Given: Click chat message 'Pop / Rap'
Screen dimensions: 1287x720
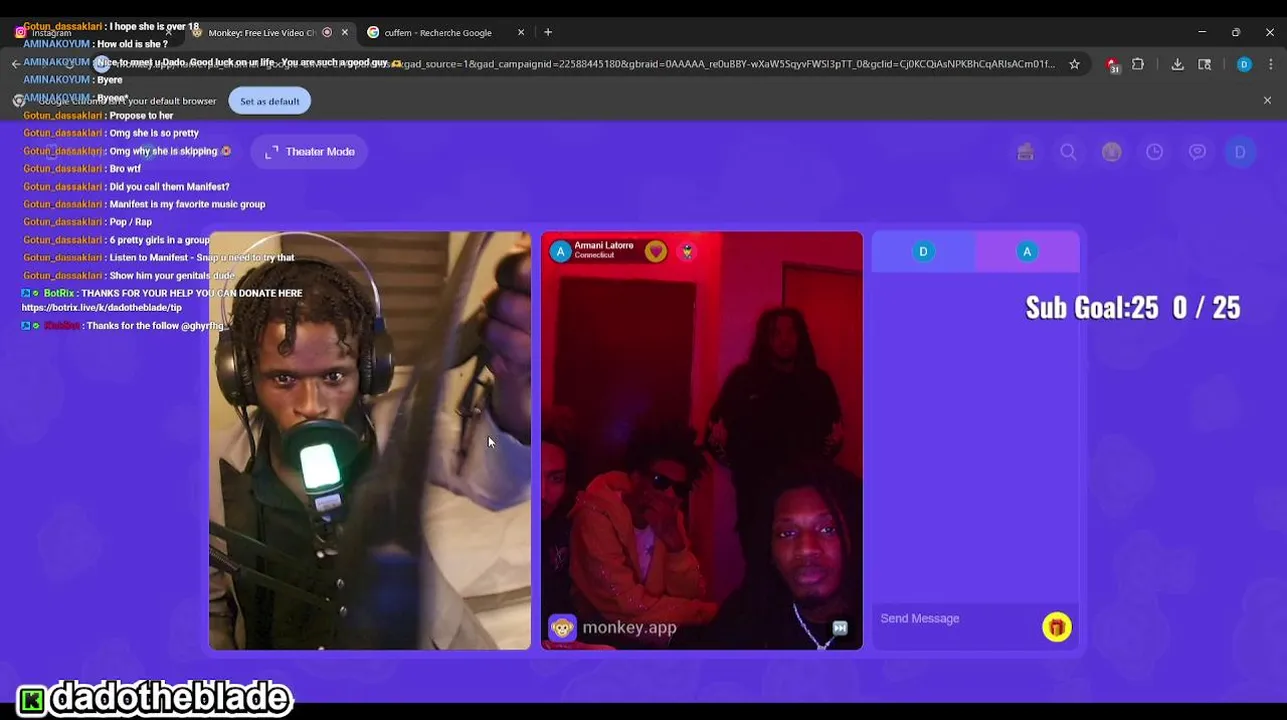Looking at the screenshot, I should (131, 222).
